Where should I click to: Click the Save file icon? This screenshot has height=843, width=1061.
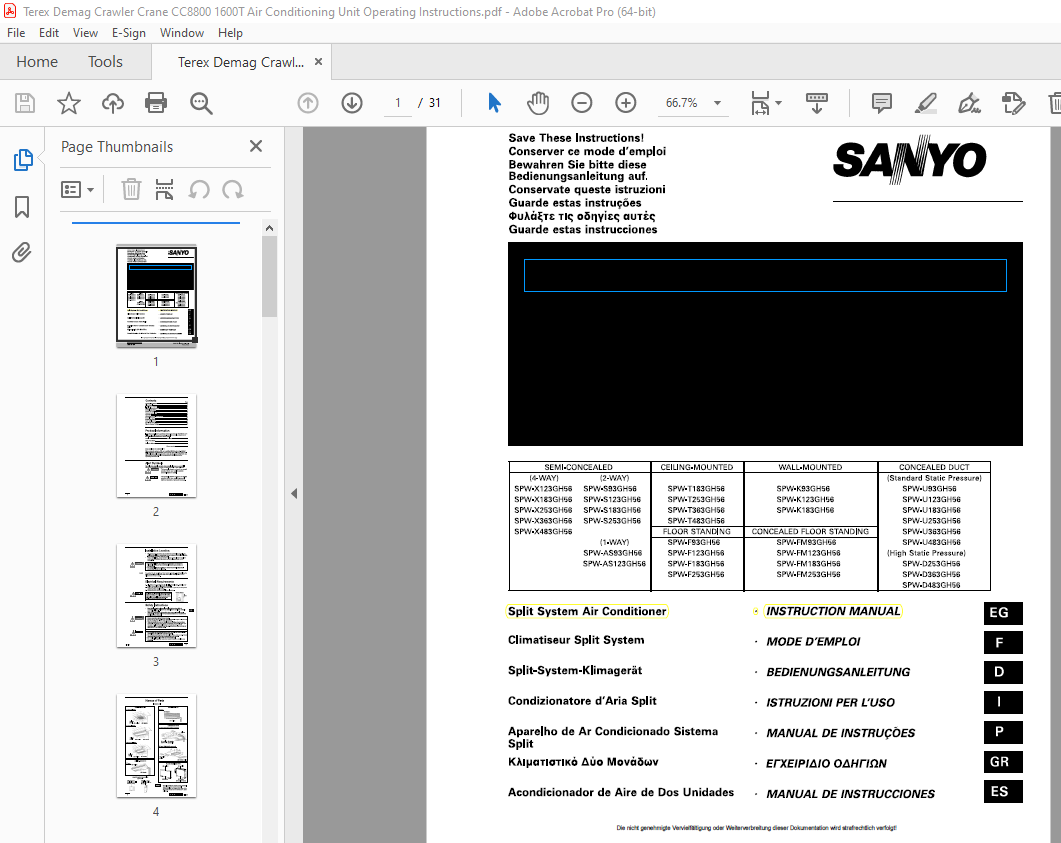click(25, 103)
